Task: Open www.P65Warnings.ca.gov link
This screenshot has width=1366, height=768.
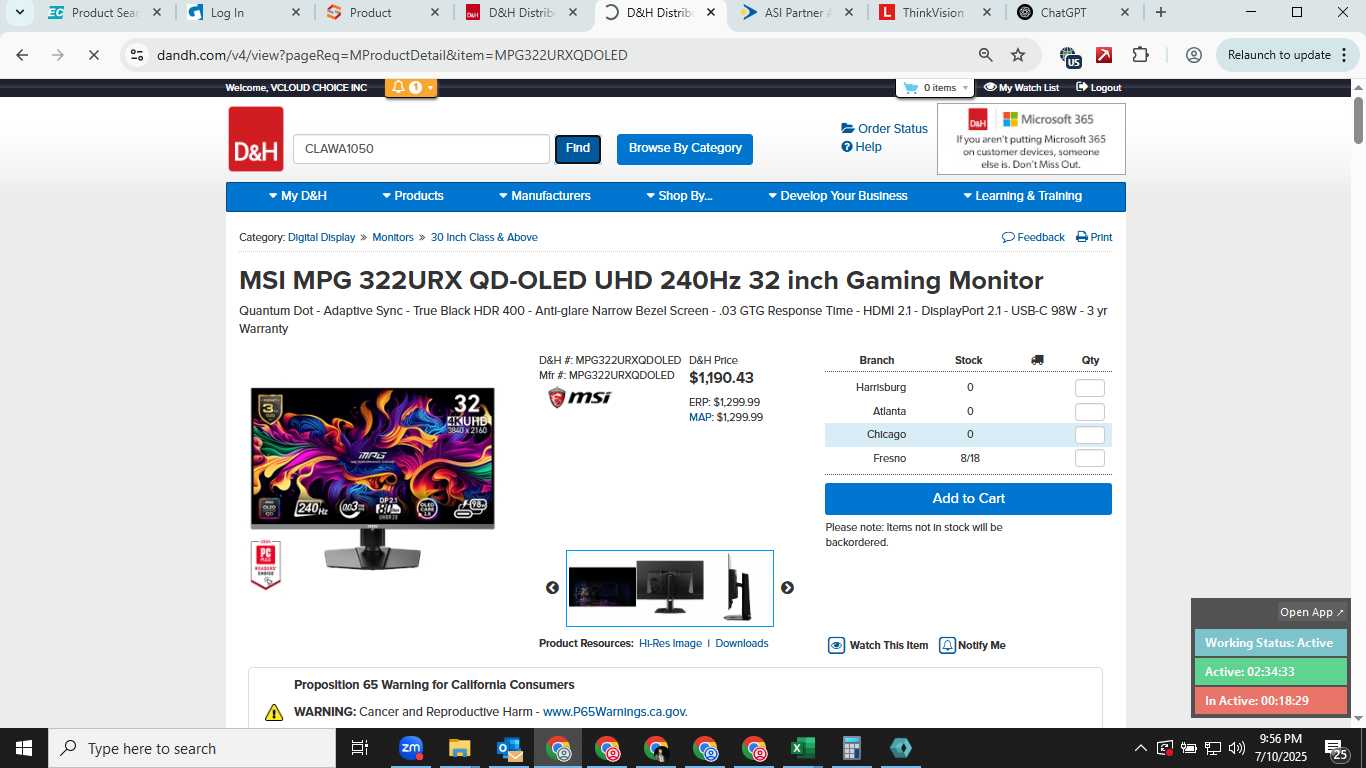Action: (x=614, y=712)
